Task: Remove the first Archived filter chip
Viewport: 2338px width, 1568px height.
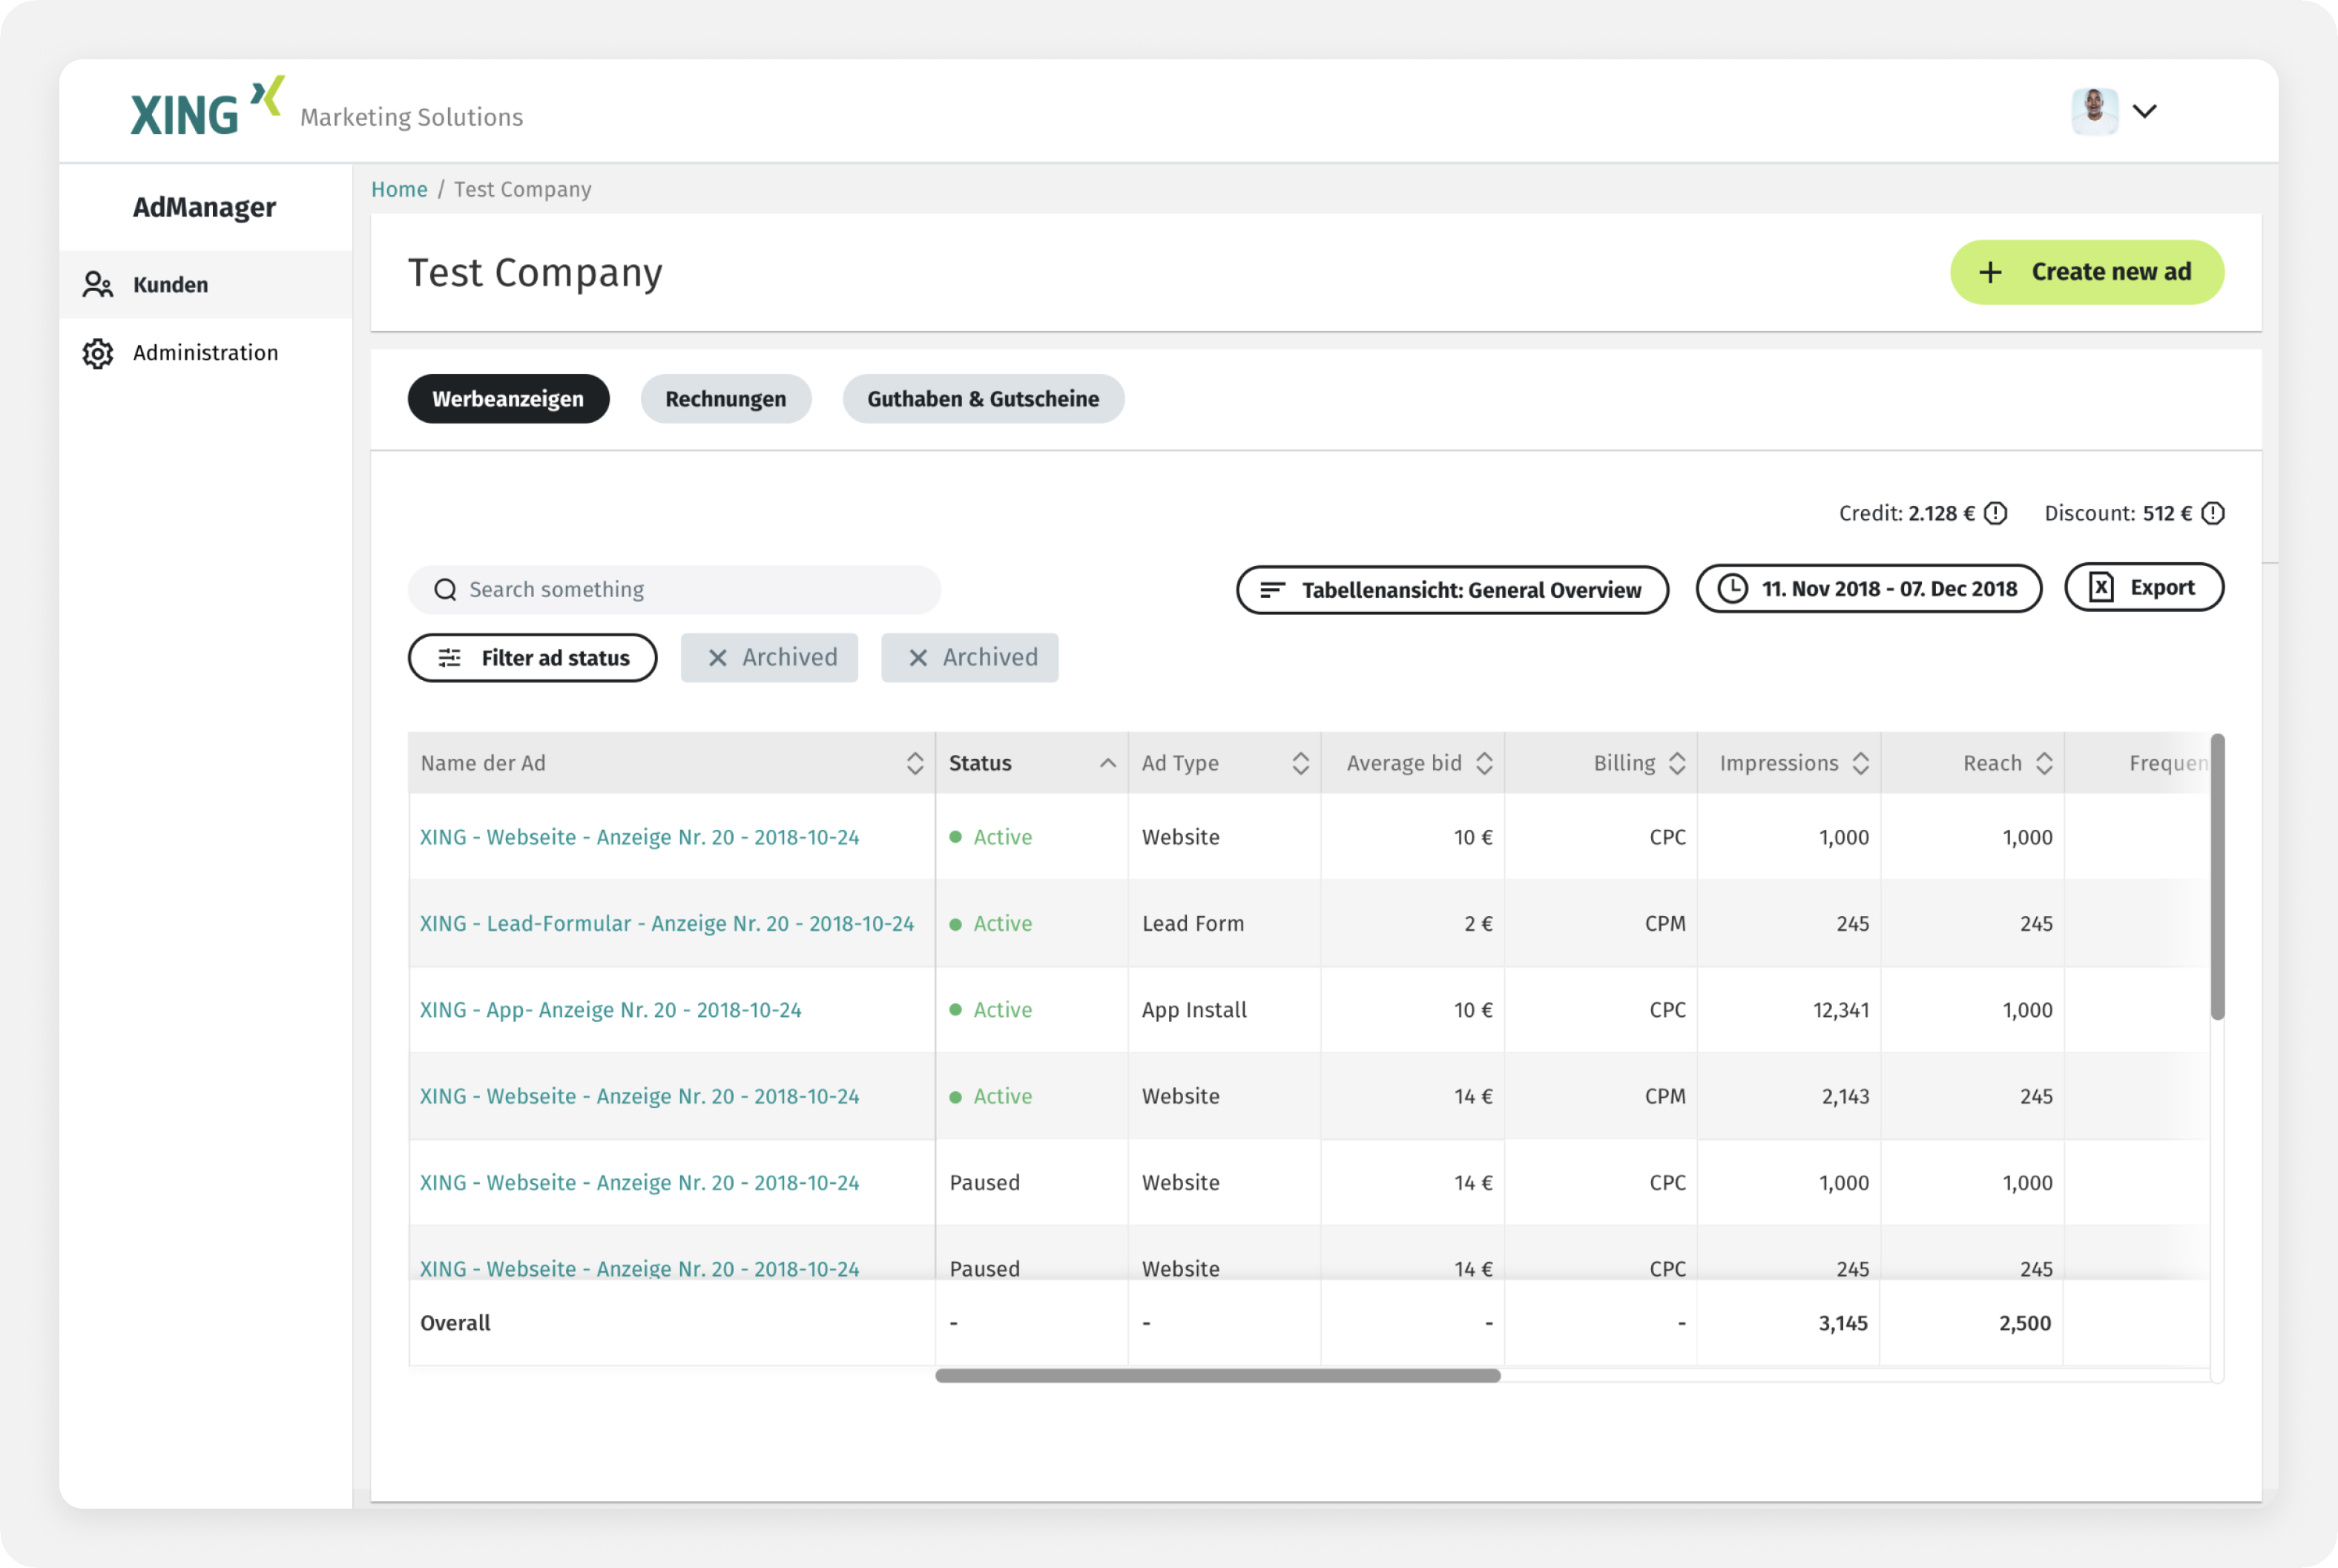Action: pos(717,658)
